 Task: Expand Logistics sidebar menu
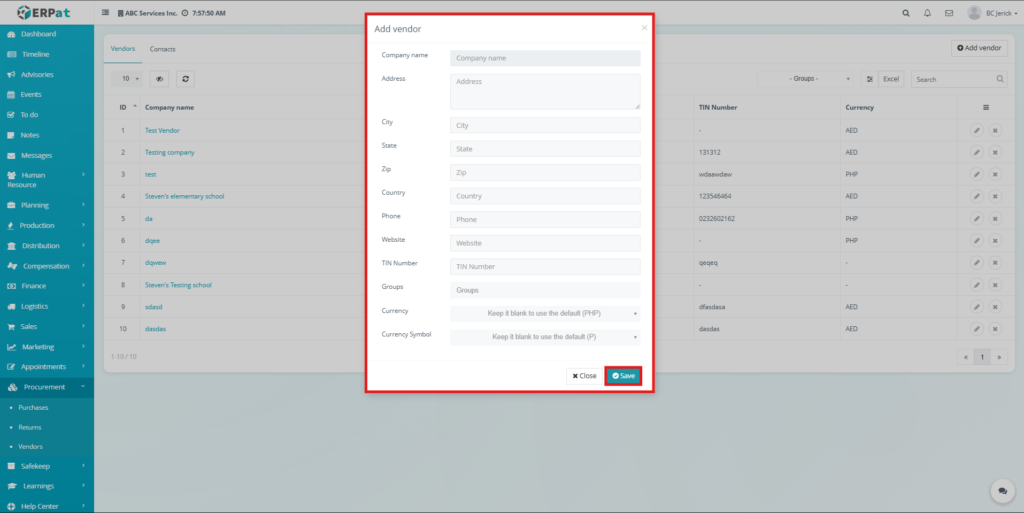[46, 306]
